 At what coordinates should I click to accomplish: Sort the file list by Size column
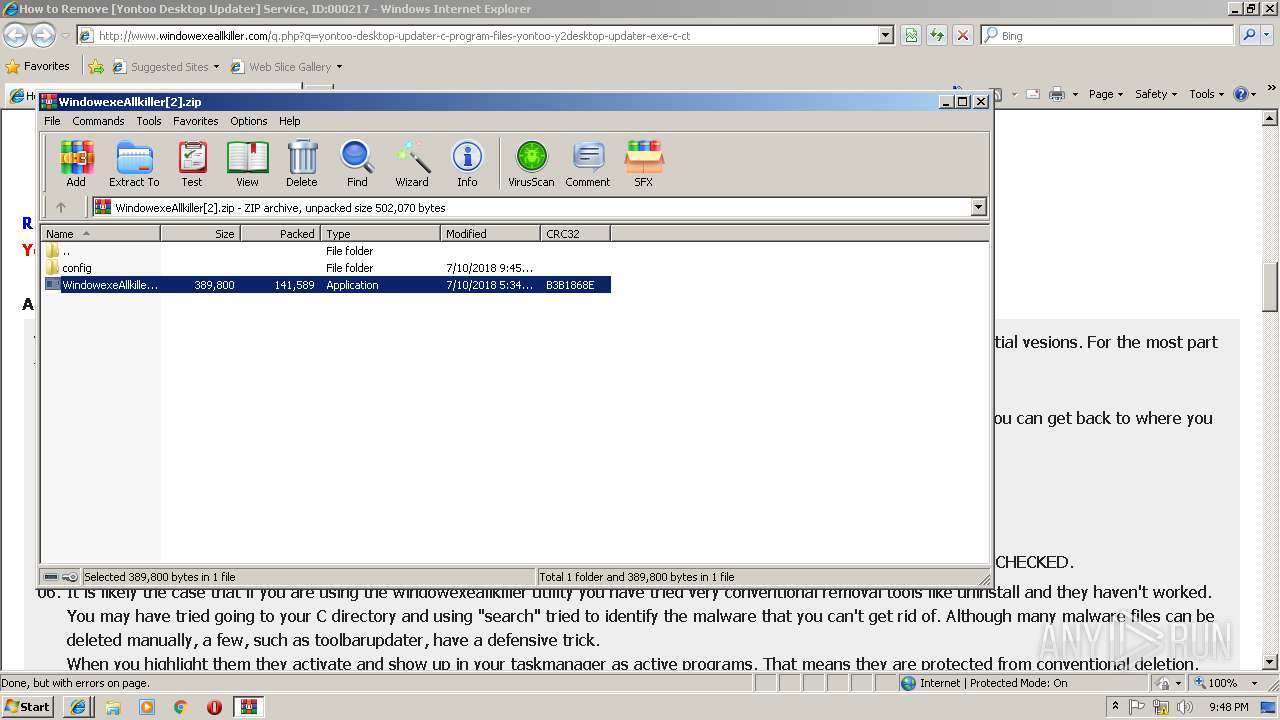point(200,233)
